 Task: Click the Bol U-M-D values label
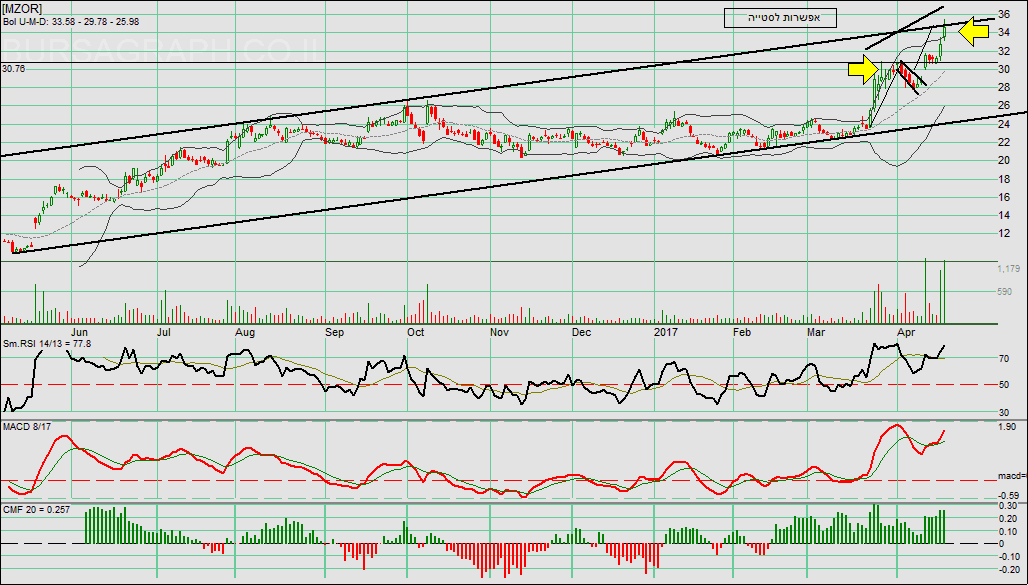pos(67,20)
